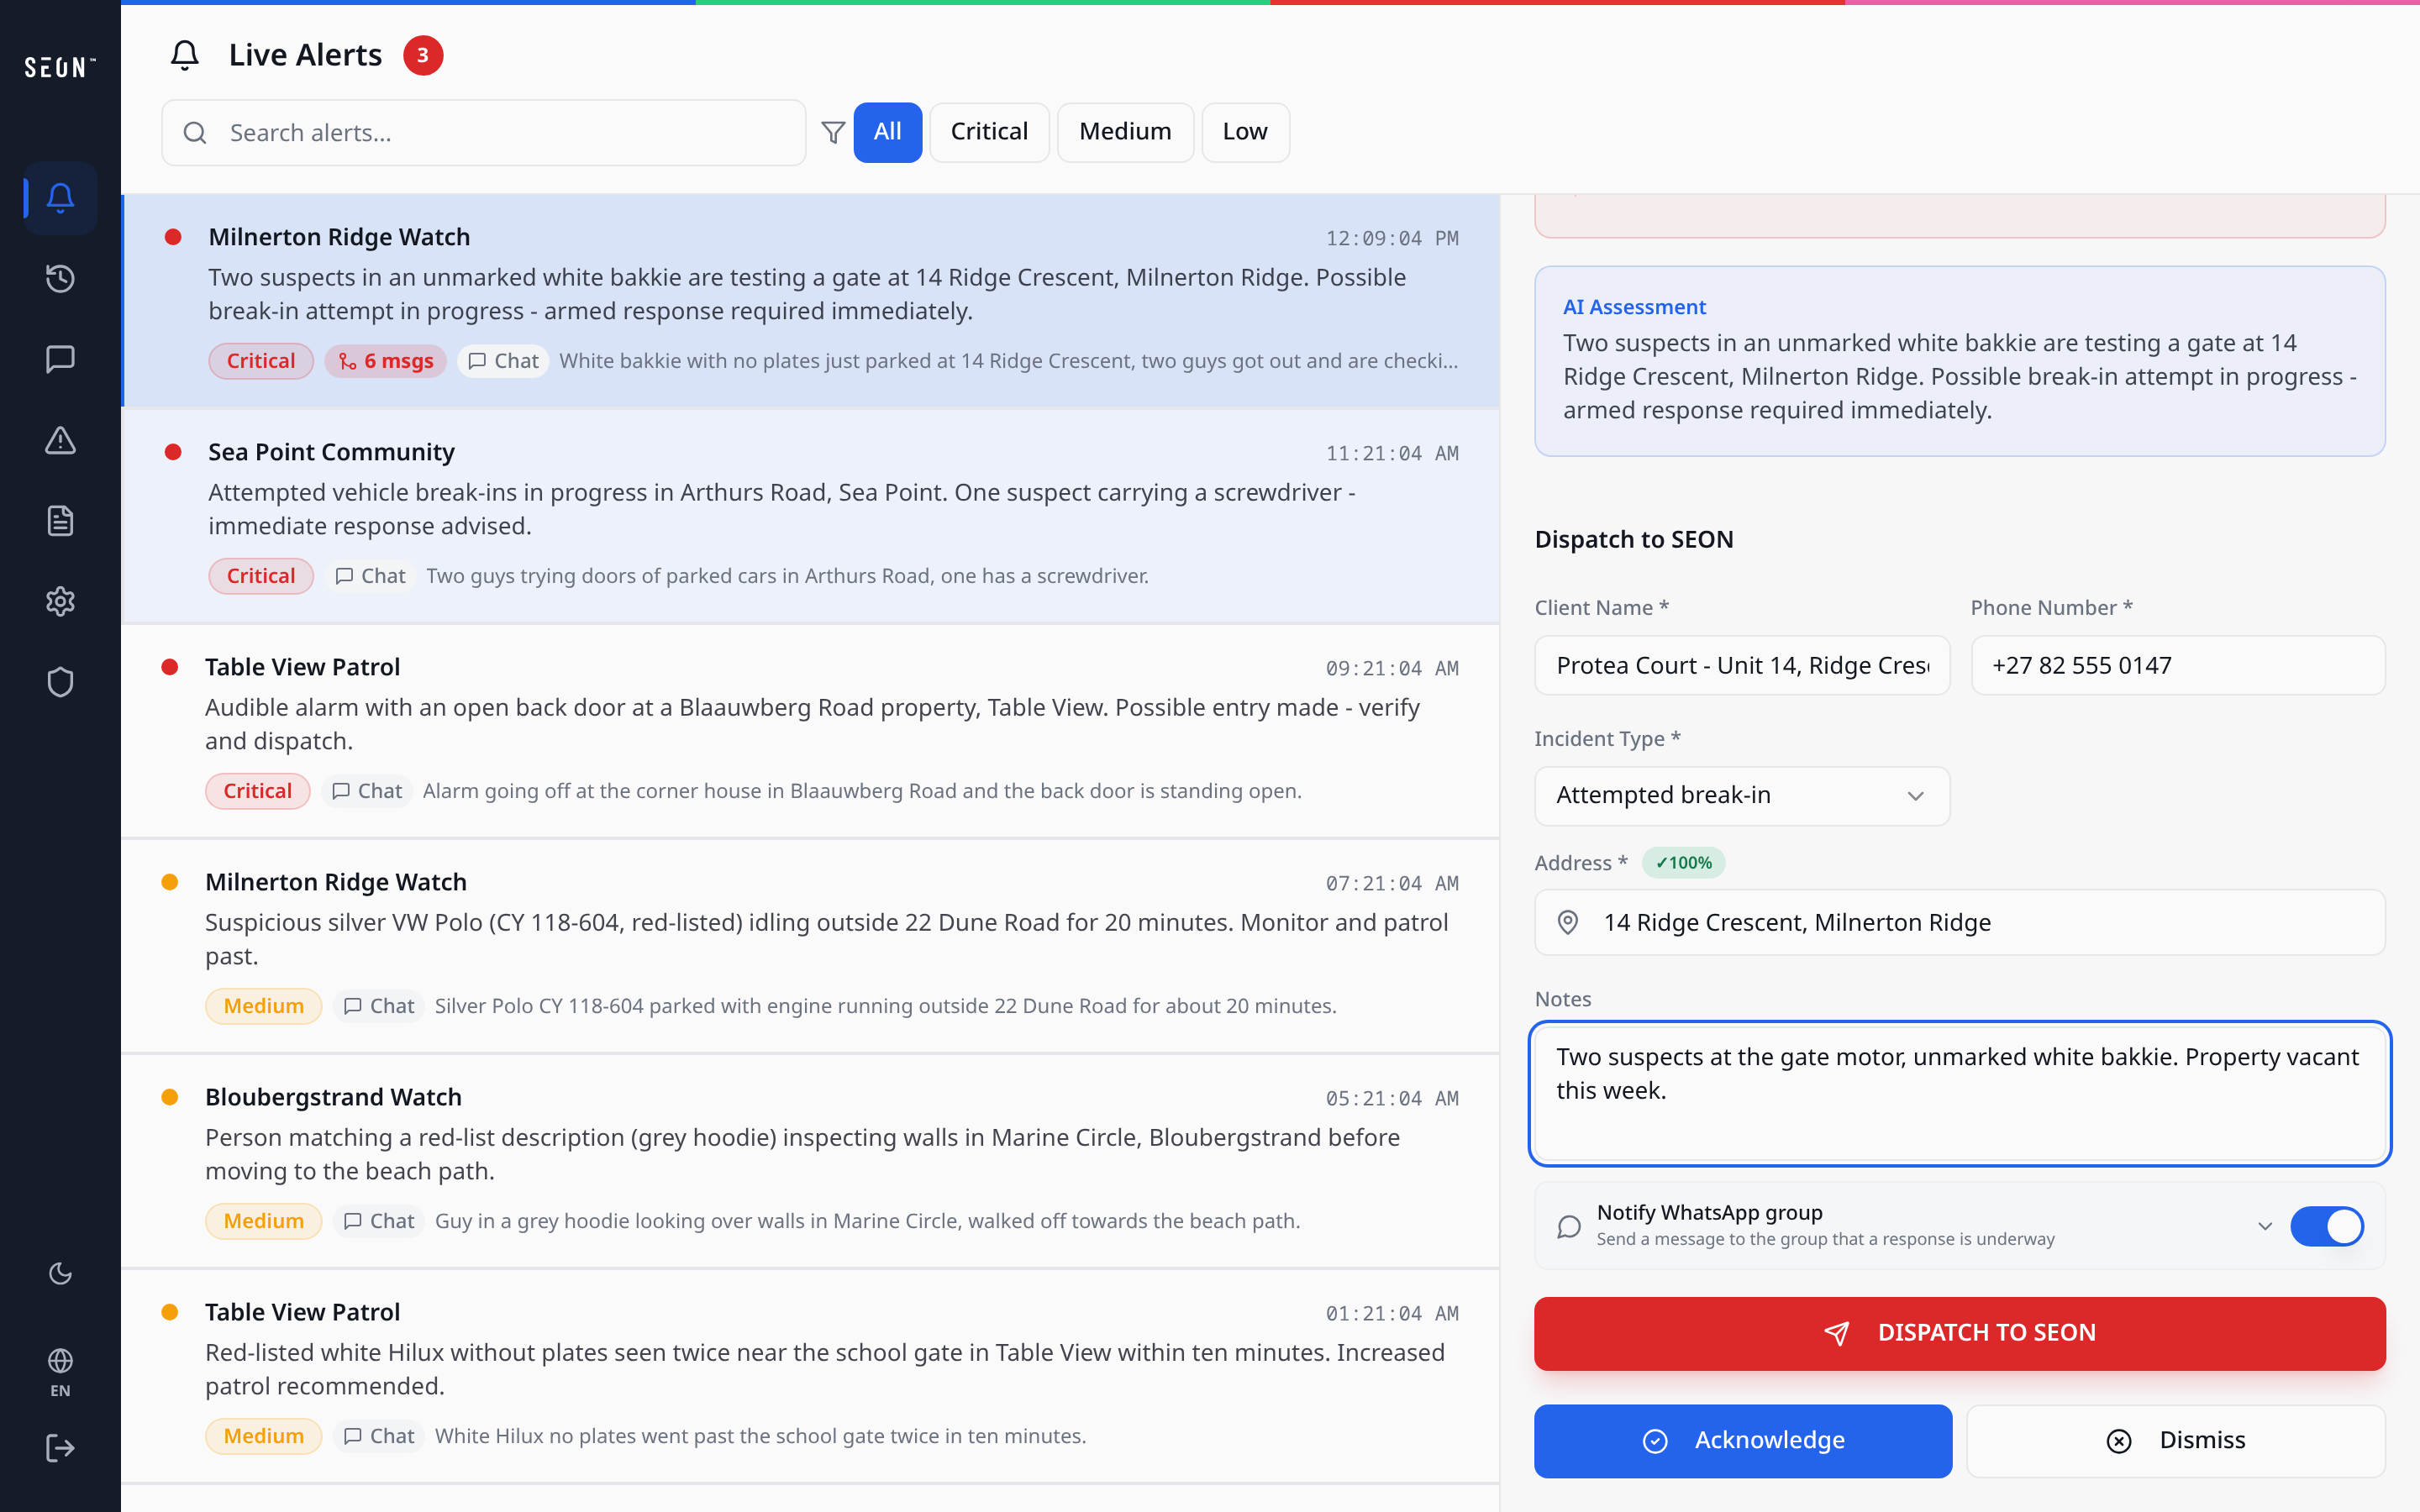
Task: Open the warning triangle sidebar icon
Action: click(60, 440)
